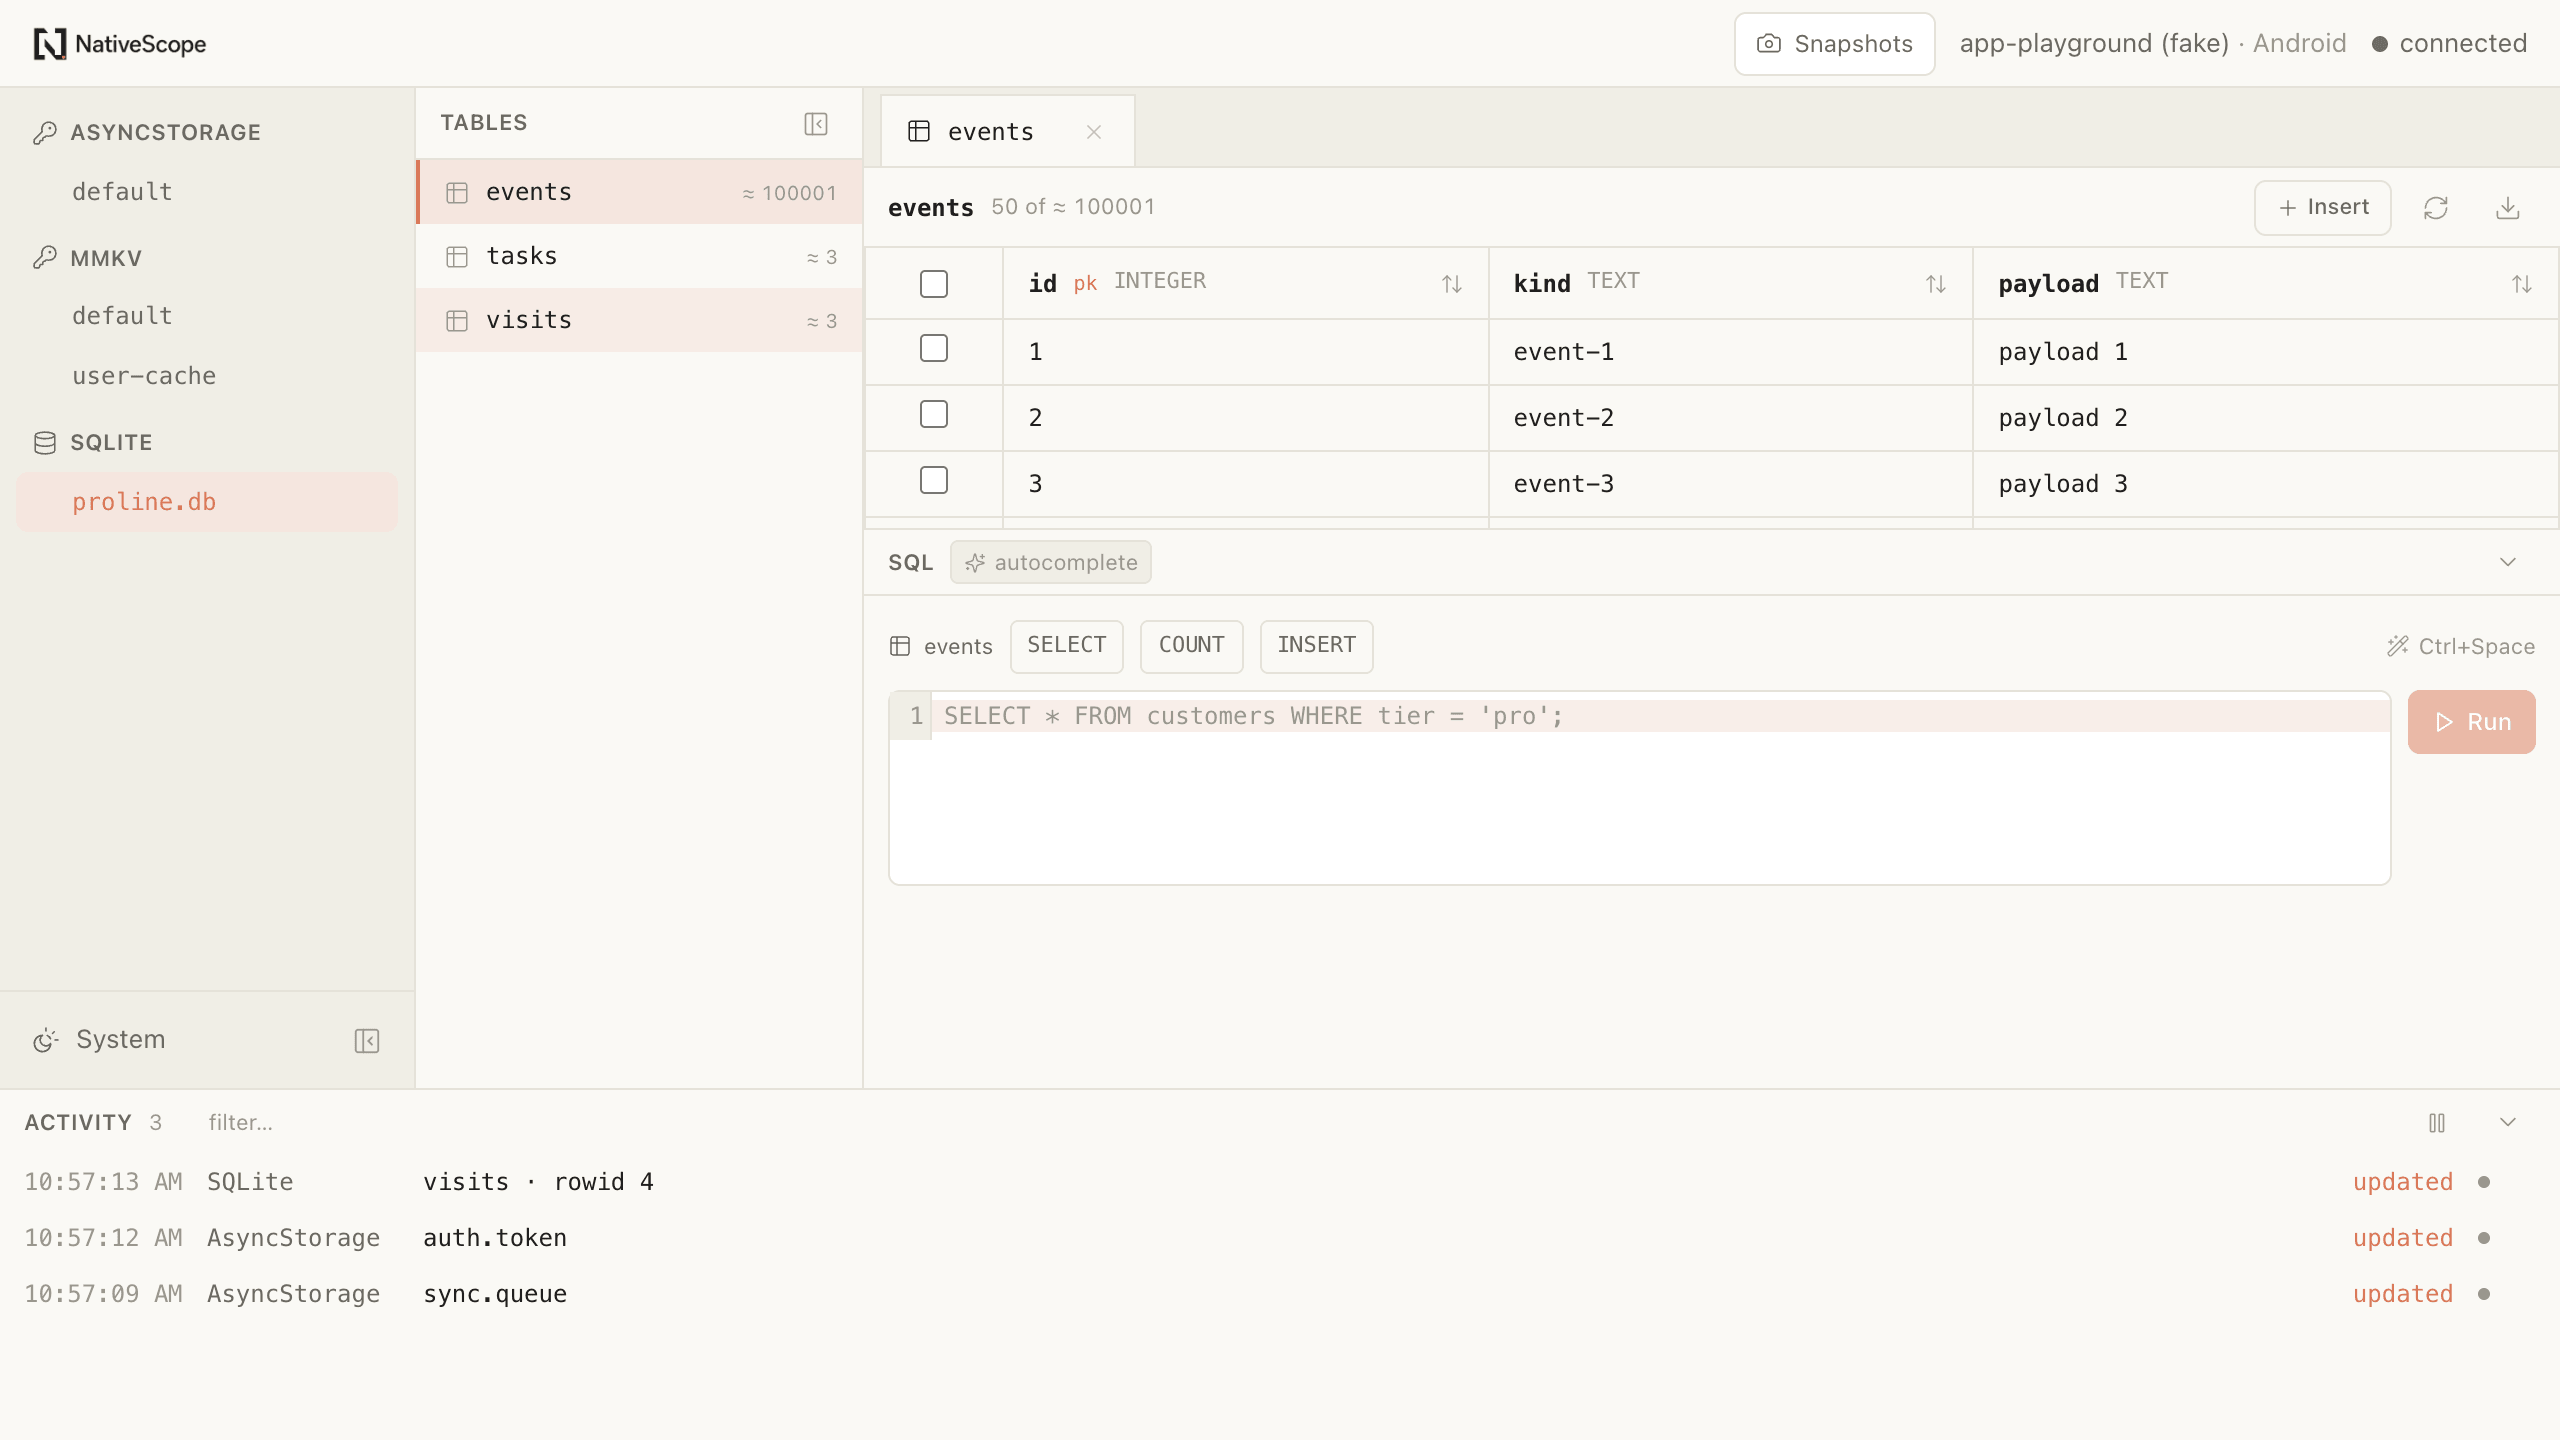This screenshot has height=1440, width=2560.
Task: Insert the COUNT query template
Action: [x=1192, y=646]
